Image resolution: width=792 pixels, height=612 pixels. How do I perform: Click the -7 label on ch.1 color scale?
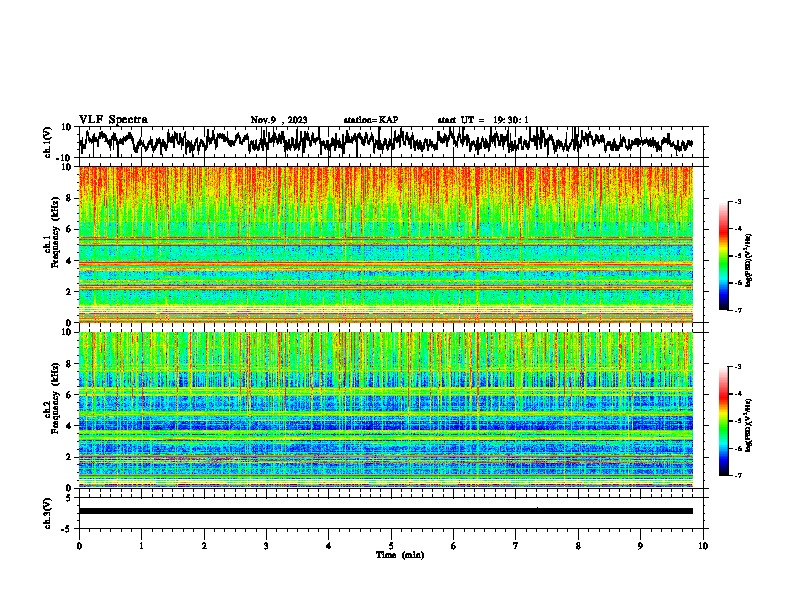[738, 310]
